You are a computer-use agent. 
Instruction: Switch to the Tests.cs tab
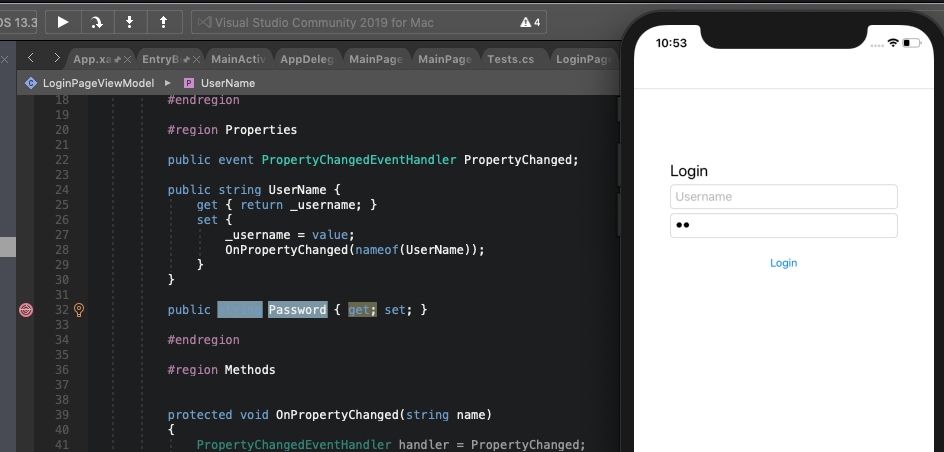point(511,59)
